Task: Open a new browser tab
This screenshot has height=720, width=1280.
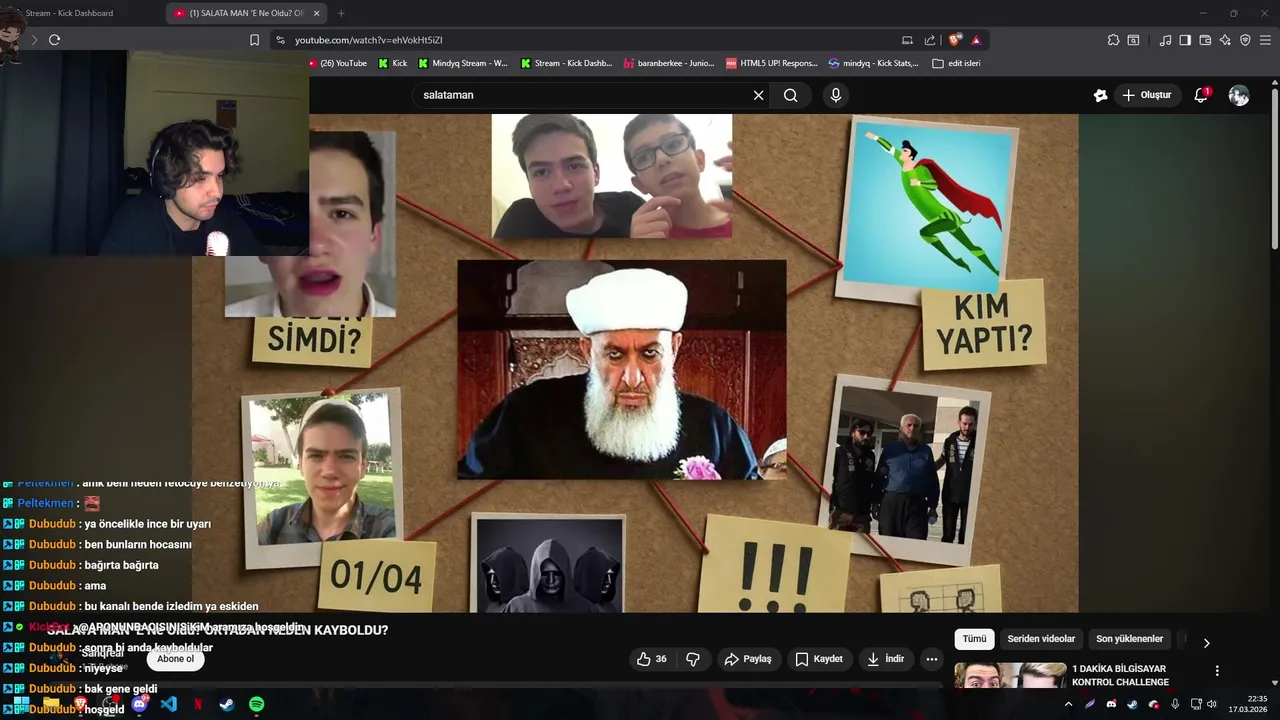Action: [341, 13]
